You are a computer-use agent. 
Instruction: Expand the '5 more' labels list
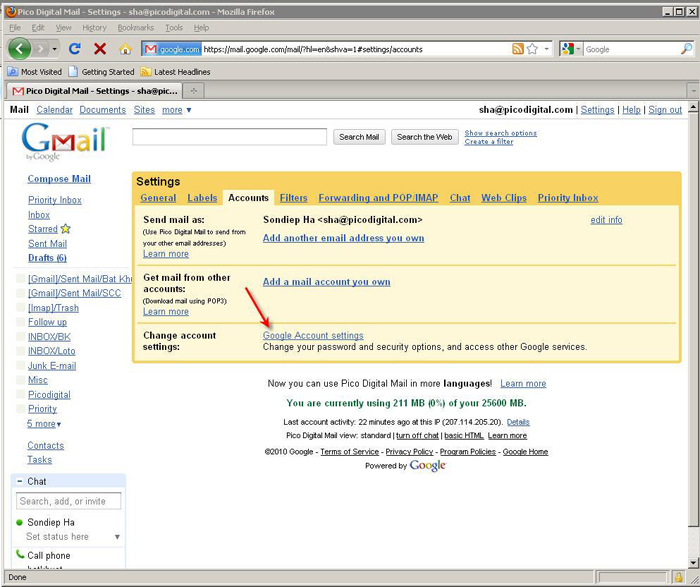[x=44, y=424]
